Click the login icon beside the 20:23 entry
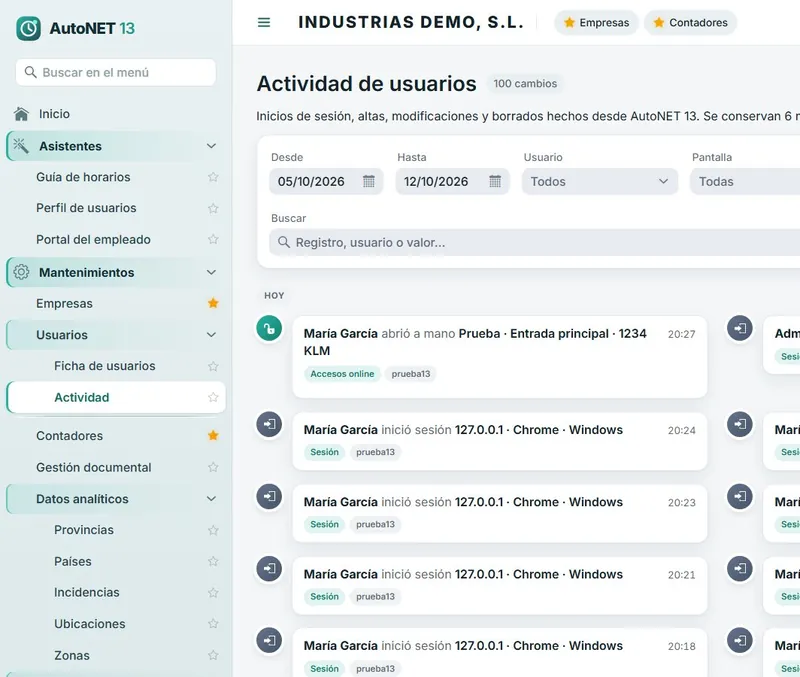800x677 pixels. click(x=269, y=496)
